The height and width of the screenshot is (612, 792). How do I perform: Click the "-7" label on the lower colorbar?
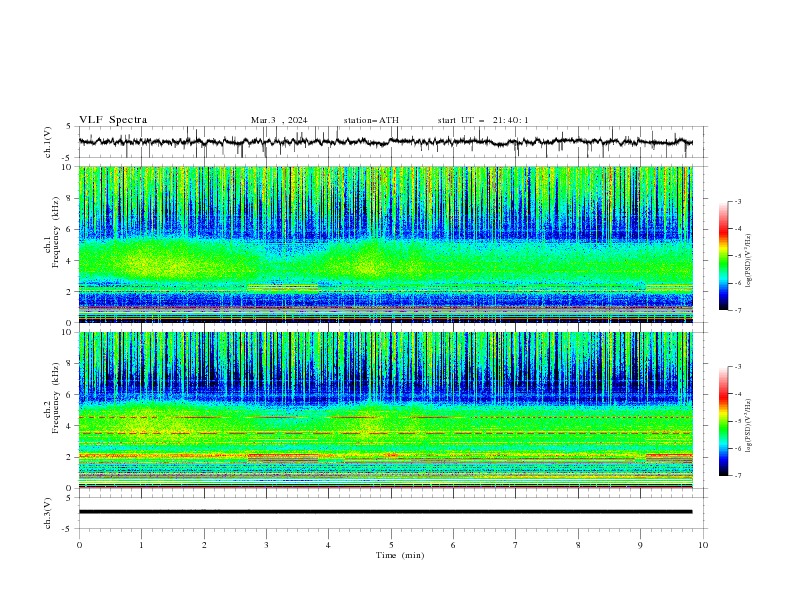(x=738, y=476)
